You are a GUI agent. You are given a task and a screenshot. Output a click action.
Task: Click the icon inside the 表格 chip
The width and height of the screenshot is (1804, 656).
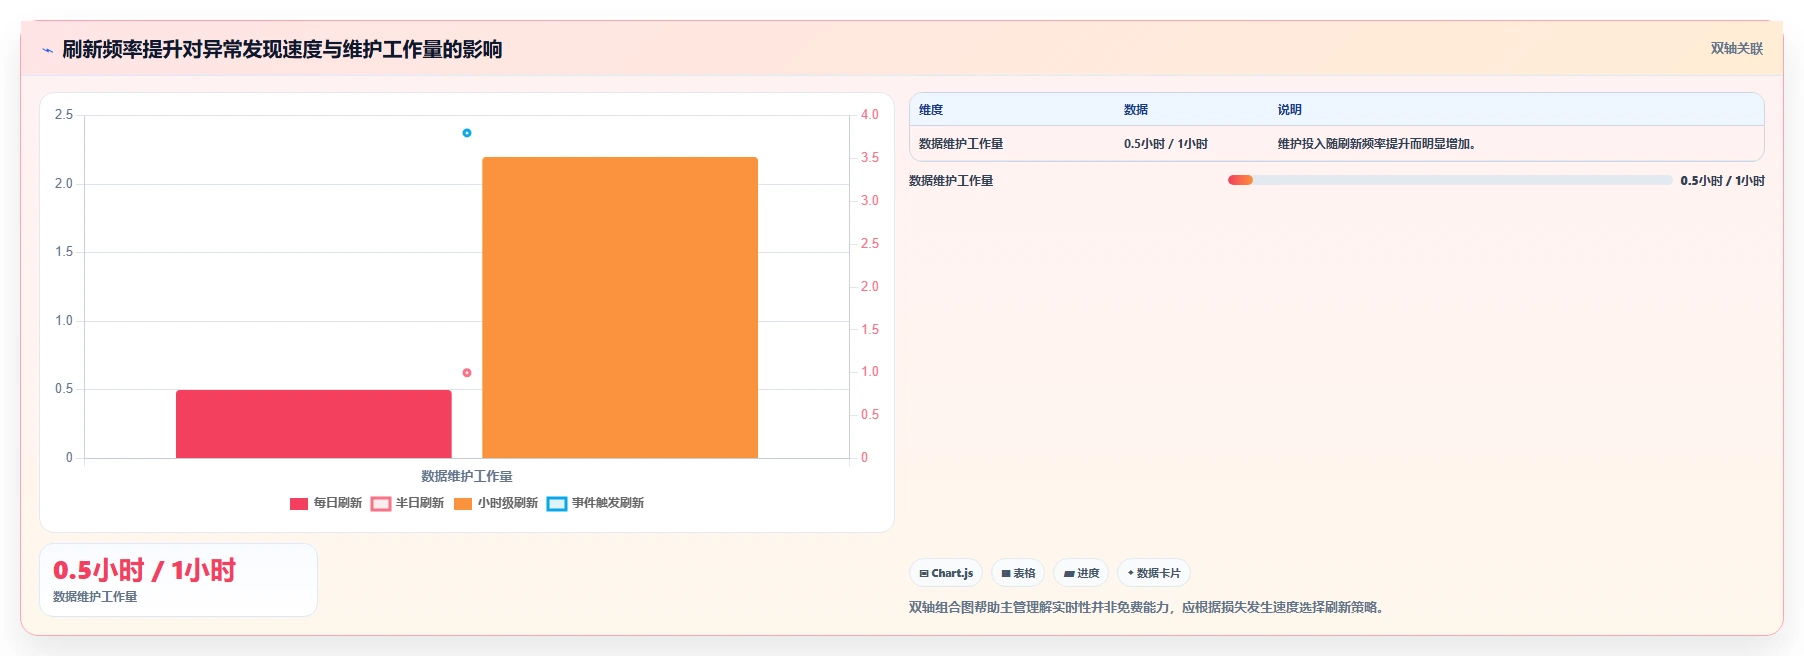pyautogui.click(x=1006, y=574)
